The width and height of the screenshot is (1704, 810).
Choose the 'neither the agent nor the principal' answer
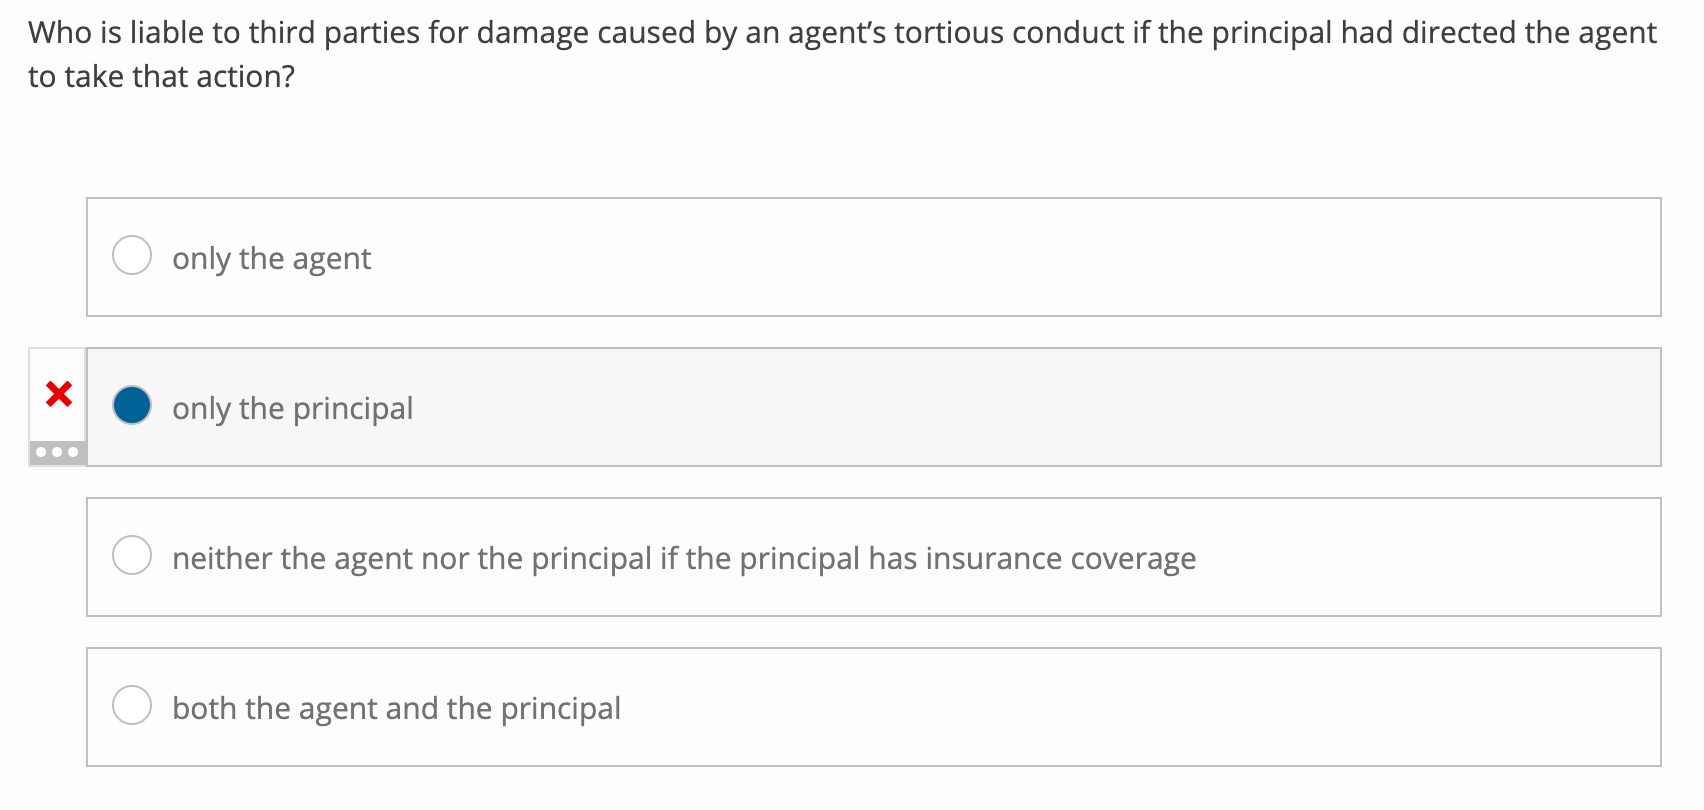(132, 555)
